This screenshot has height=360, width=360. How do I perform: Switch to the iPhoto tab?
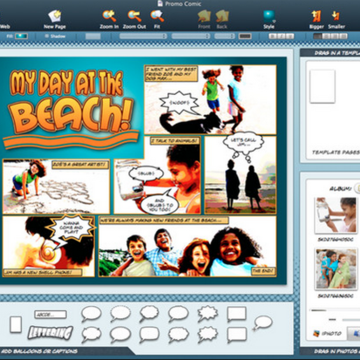point(327,333)
